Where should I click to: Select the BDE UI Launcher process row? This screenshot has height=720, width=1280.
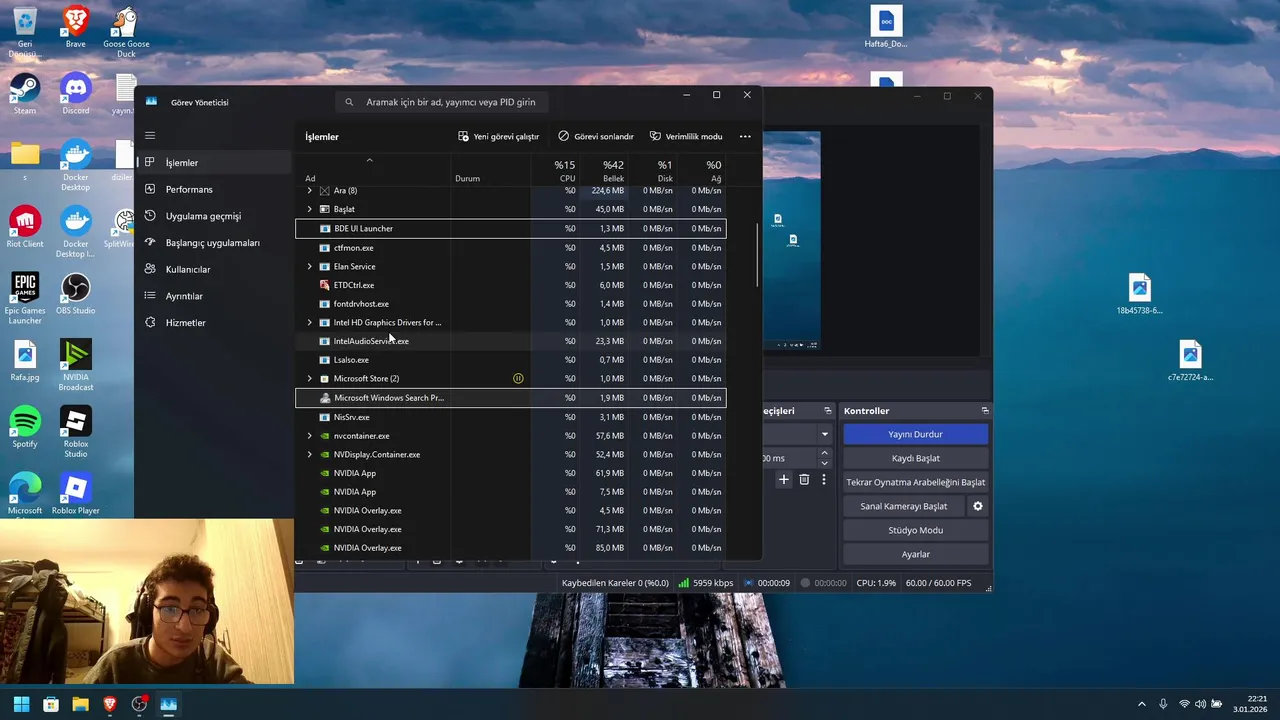coord(511,228)
